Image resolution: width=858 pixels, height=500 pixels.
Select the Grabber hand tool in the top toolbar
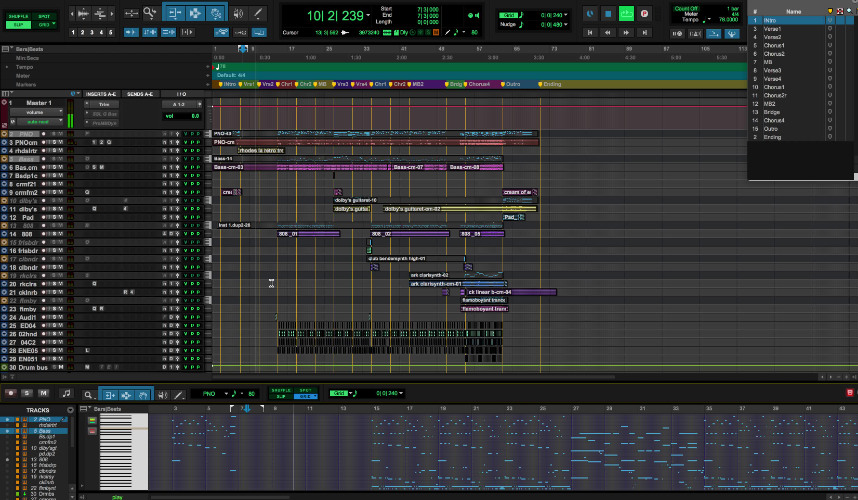coord(216,13)
